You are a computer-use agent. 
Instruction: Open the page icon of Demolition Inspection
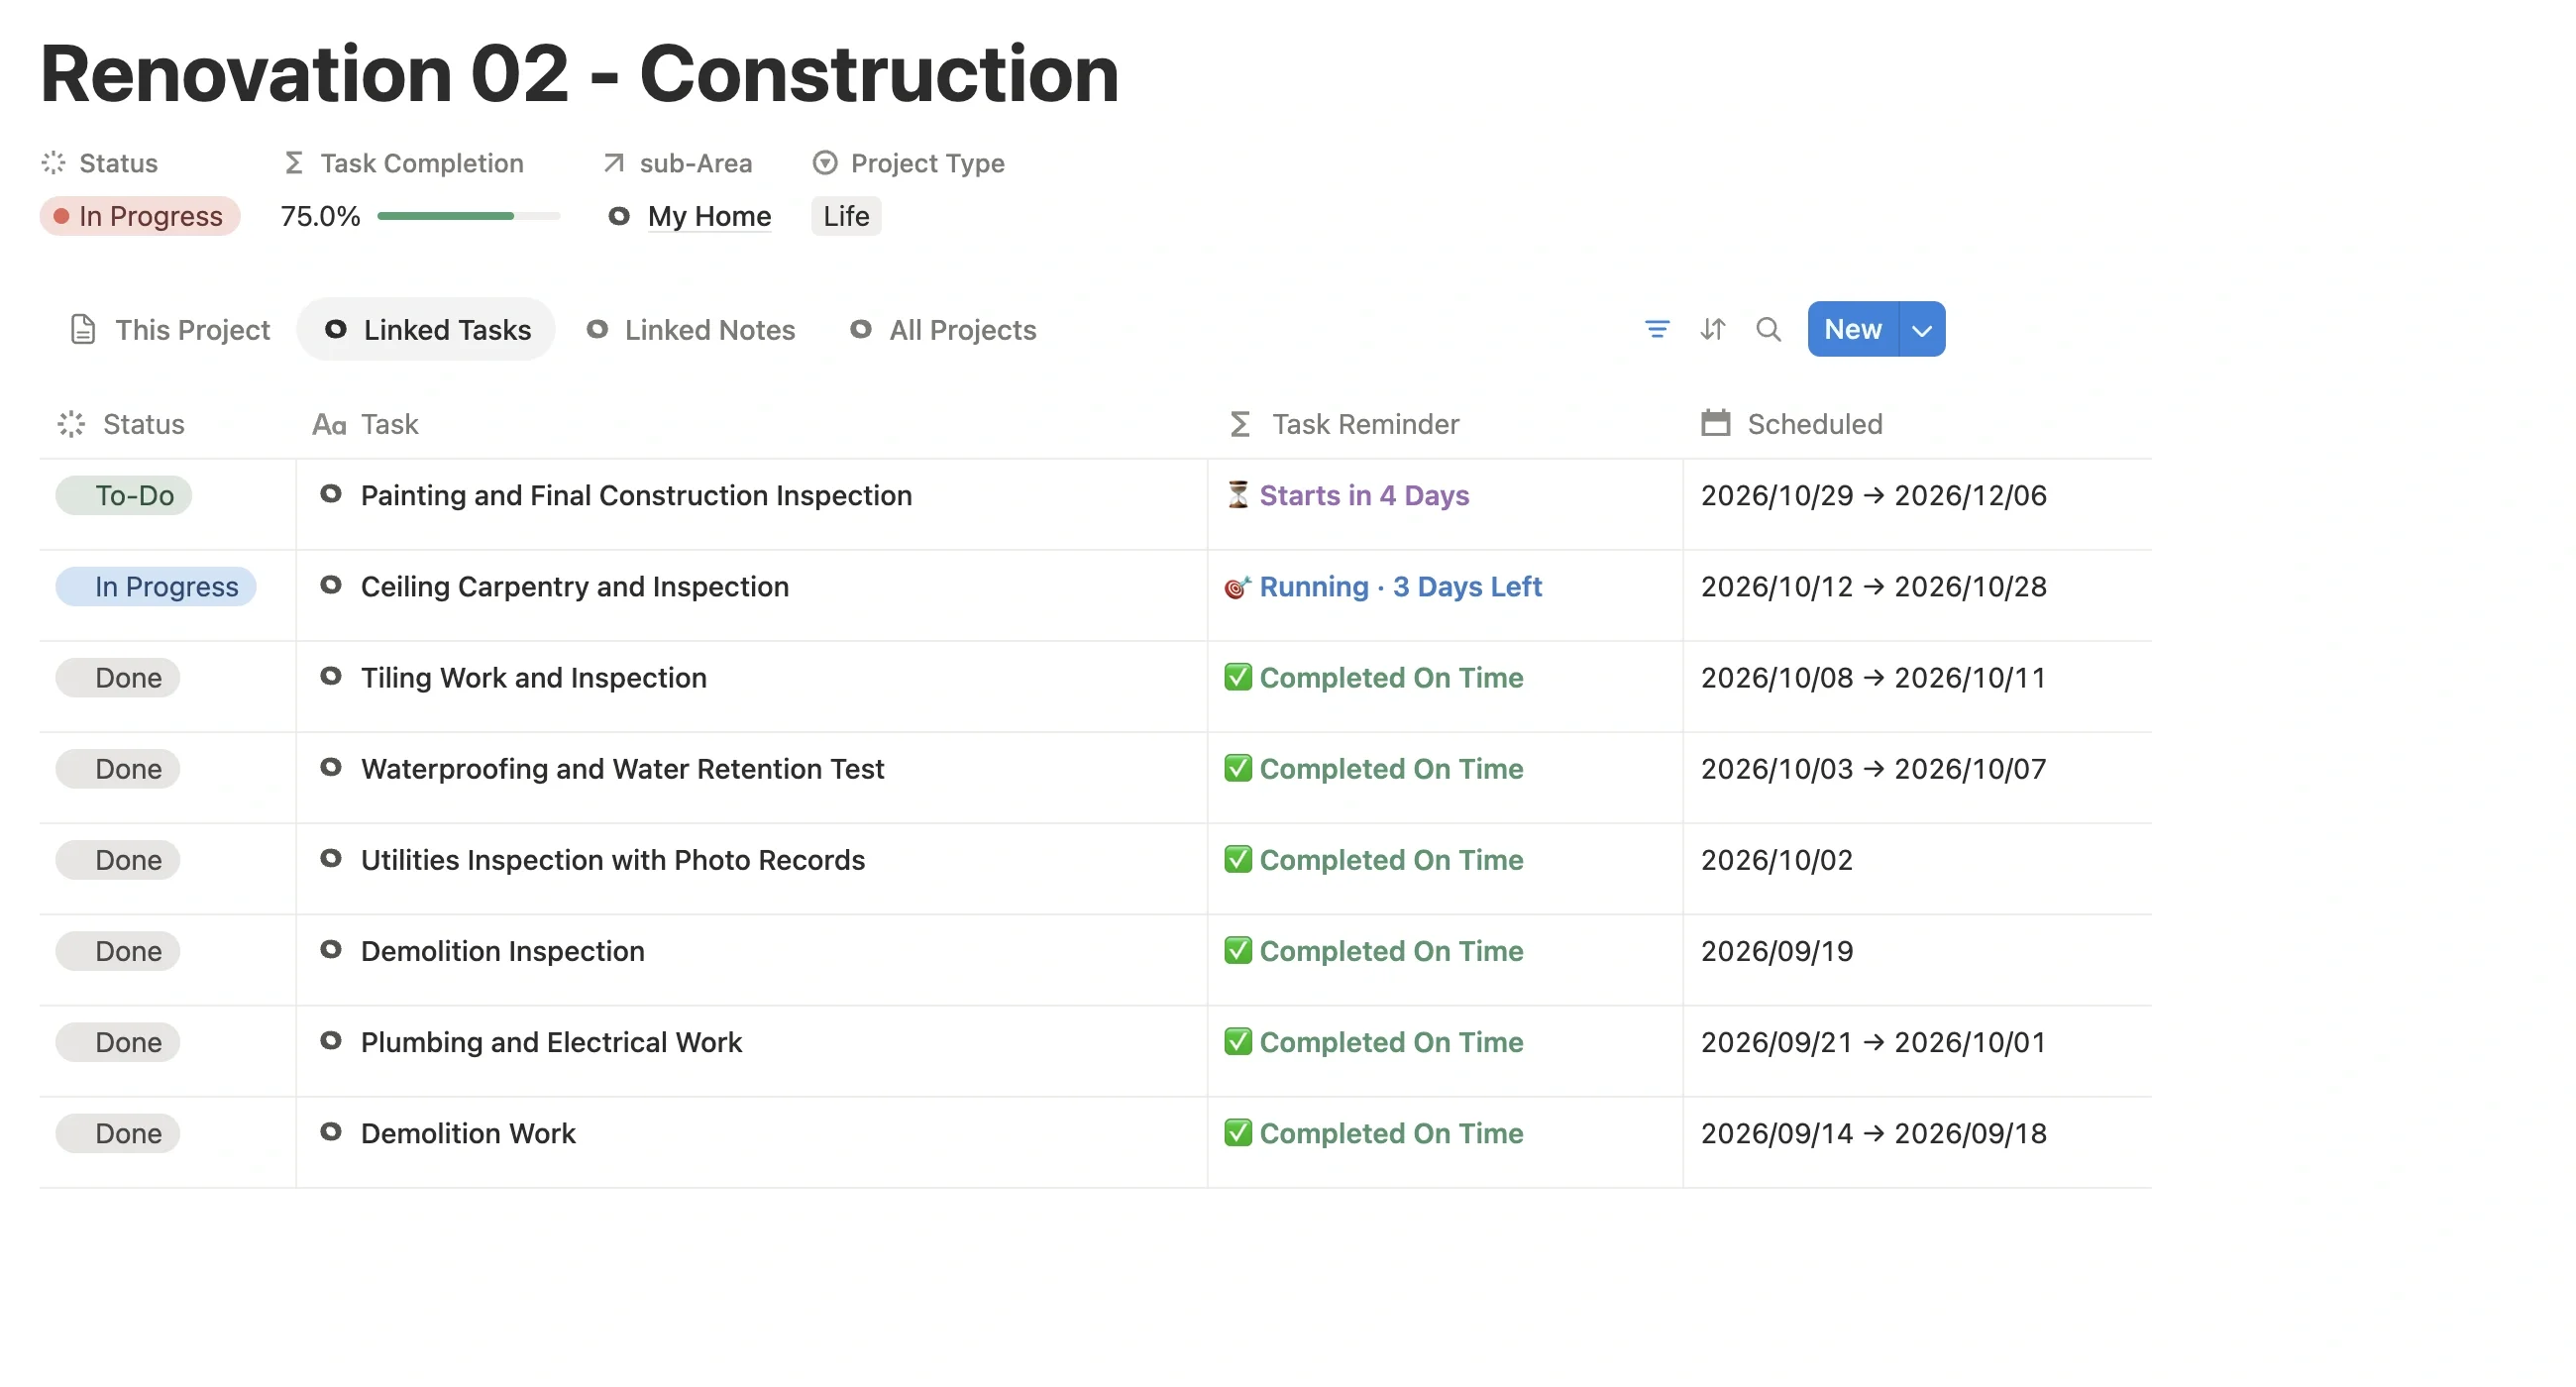(x=331, y=949)
